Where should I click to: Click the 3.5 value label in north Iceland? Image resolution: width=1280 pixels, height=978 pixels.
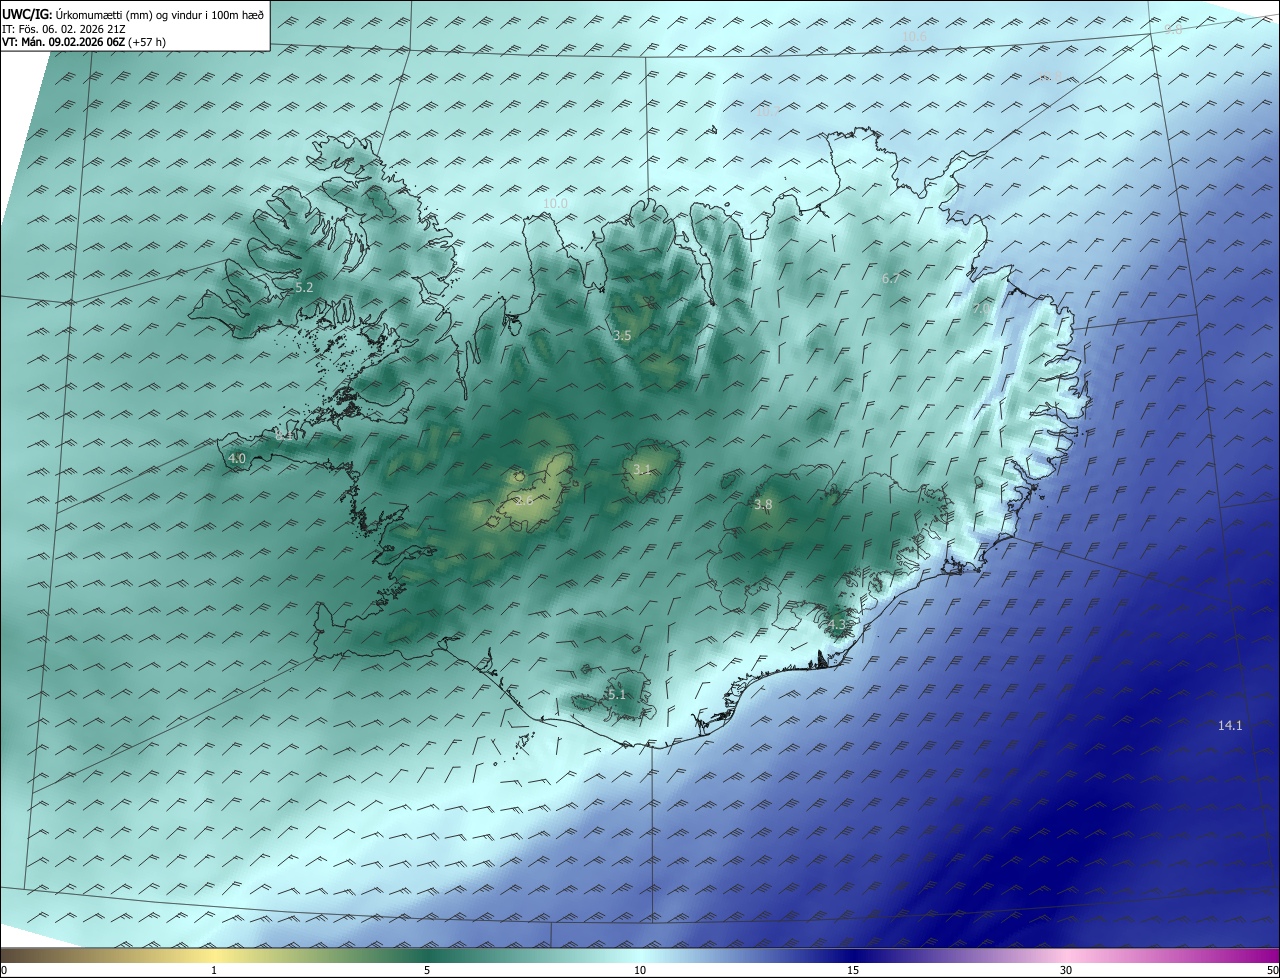click(622, 335)
